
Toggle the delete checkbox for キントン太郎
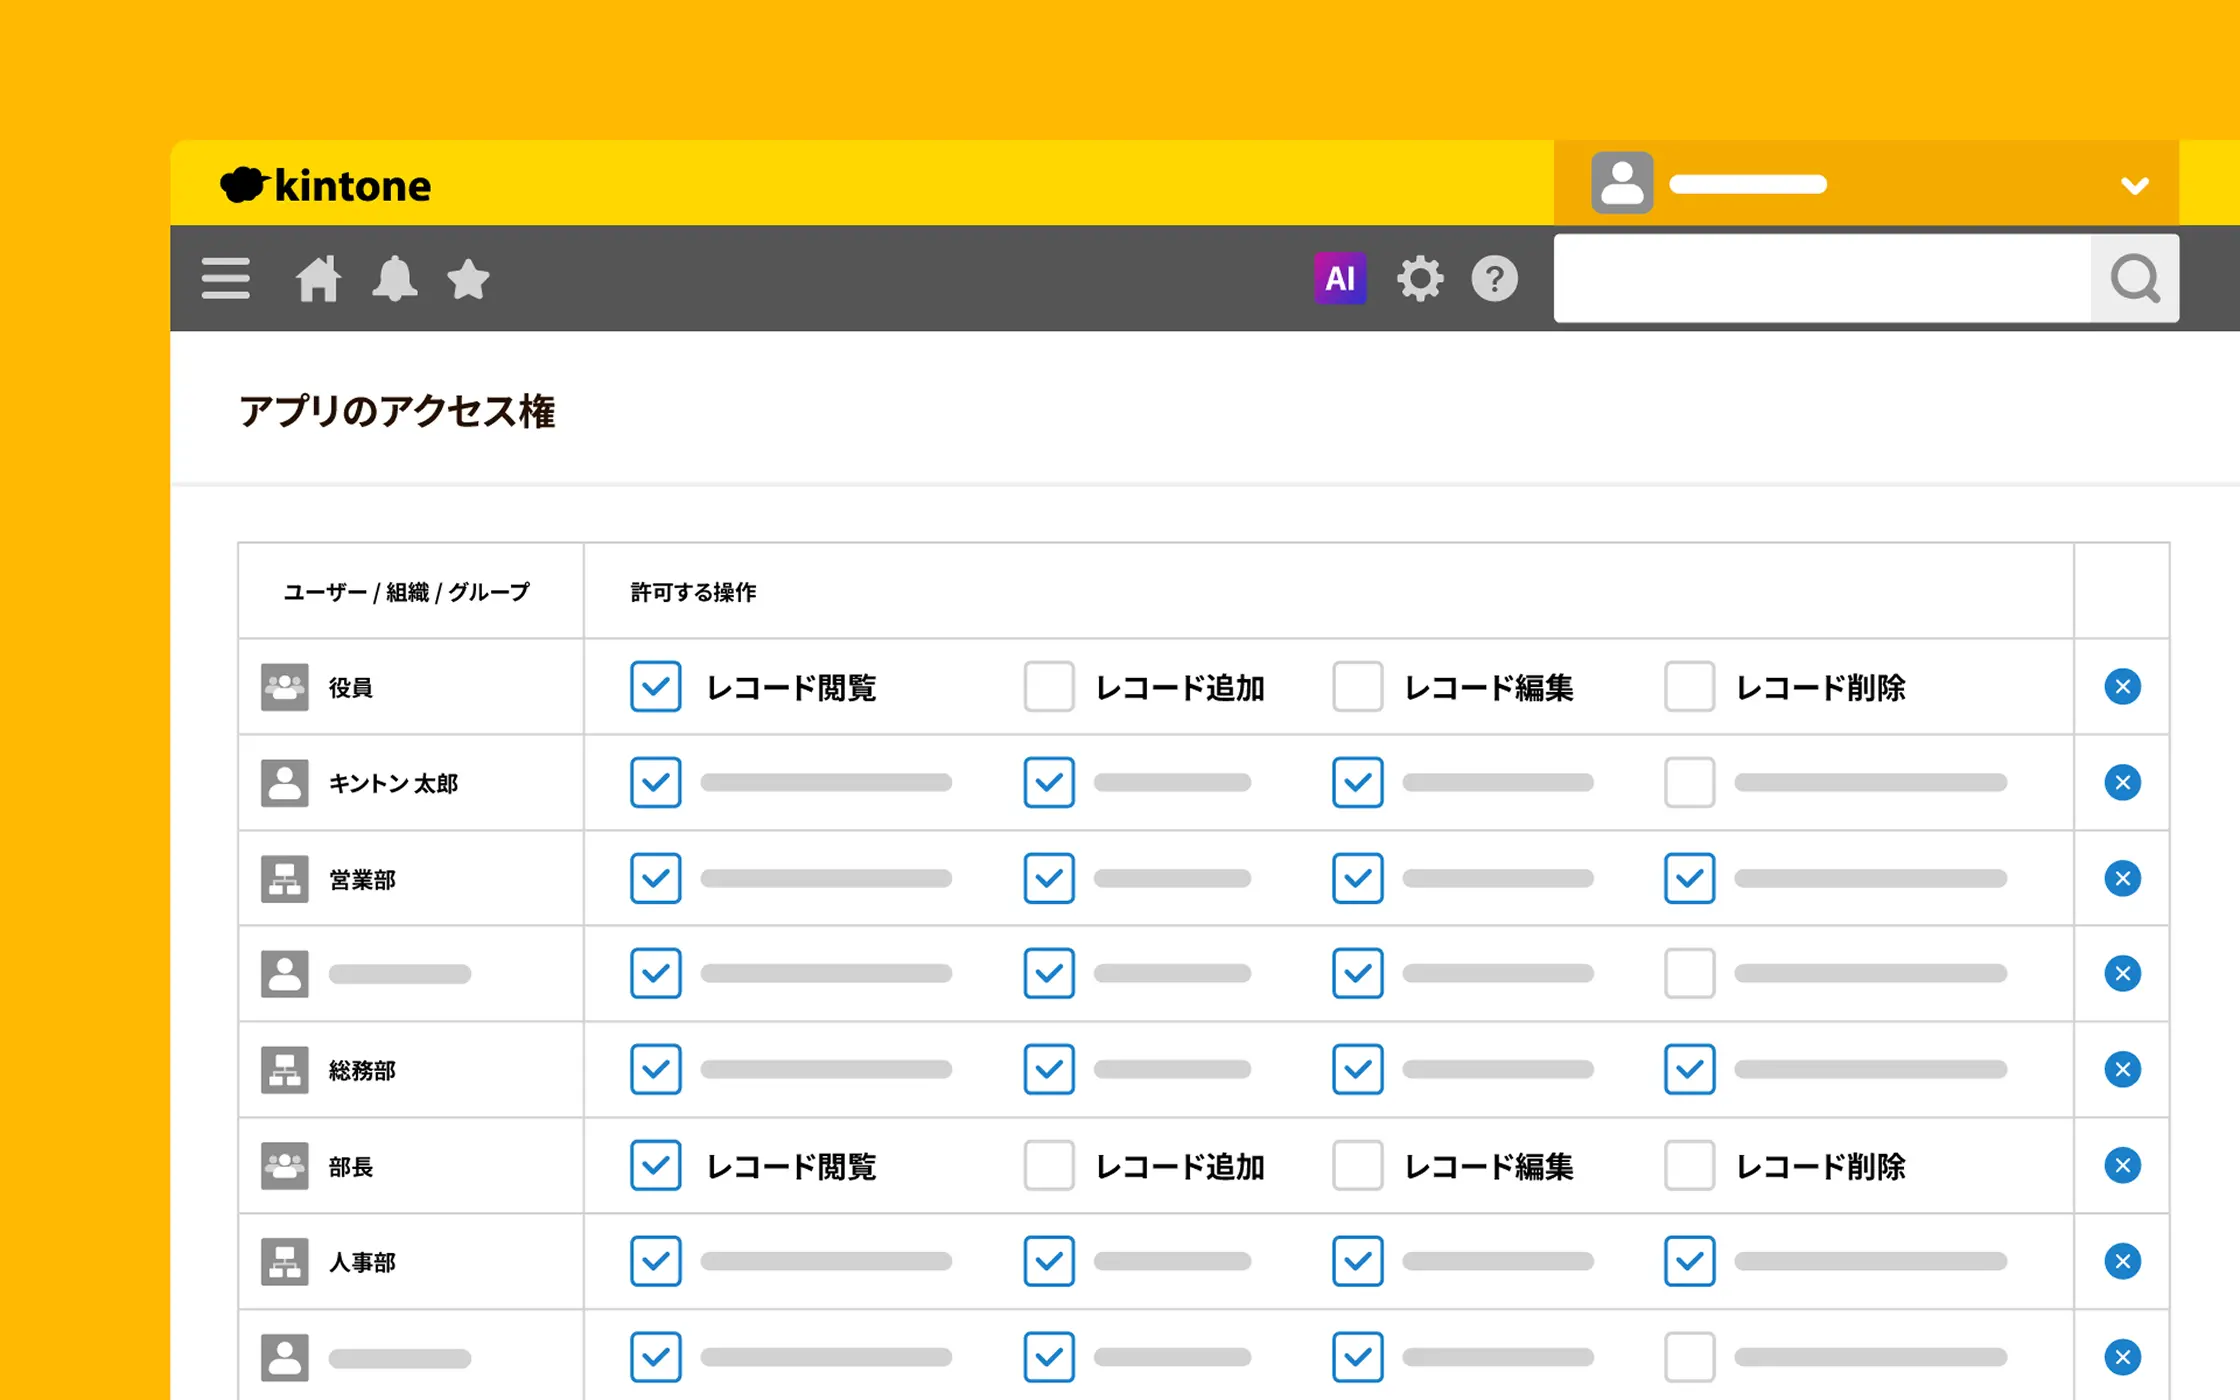pyautogui.click(x=1689, y=782)
